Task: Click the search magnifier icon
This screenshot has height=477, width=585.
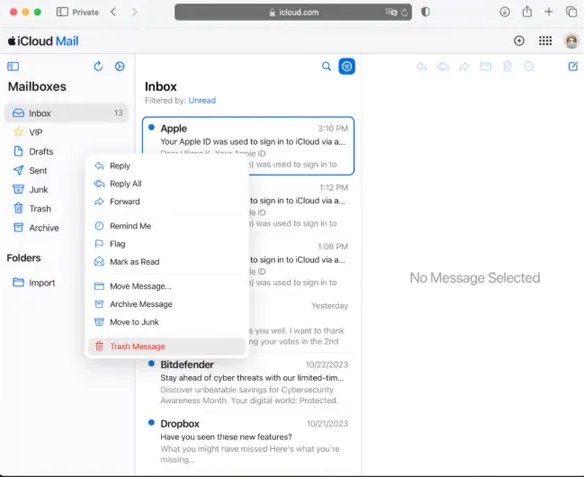Action: click(x=326, y=66)
